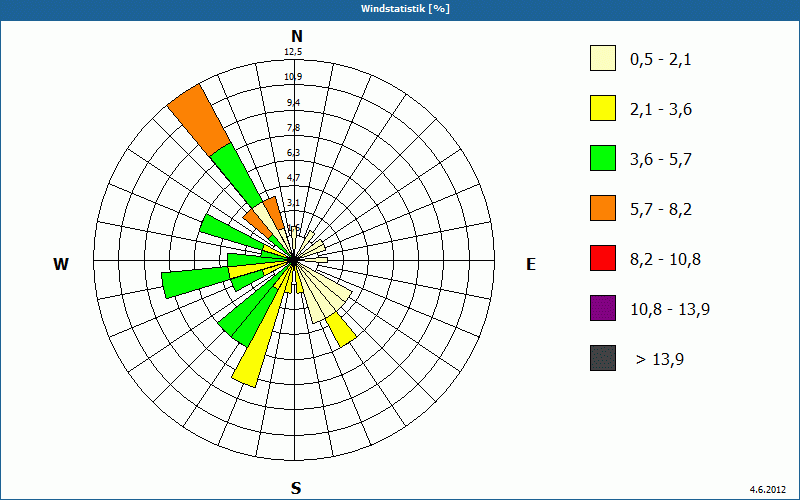Click the legend label "> 13,9"
800x500 pixels.
click(660, 360)
